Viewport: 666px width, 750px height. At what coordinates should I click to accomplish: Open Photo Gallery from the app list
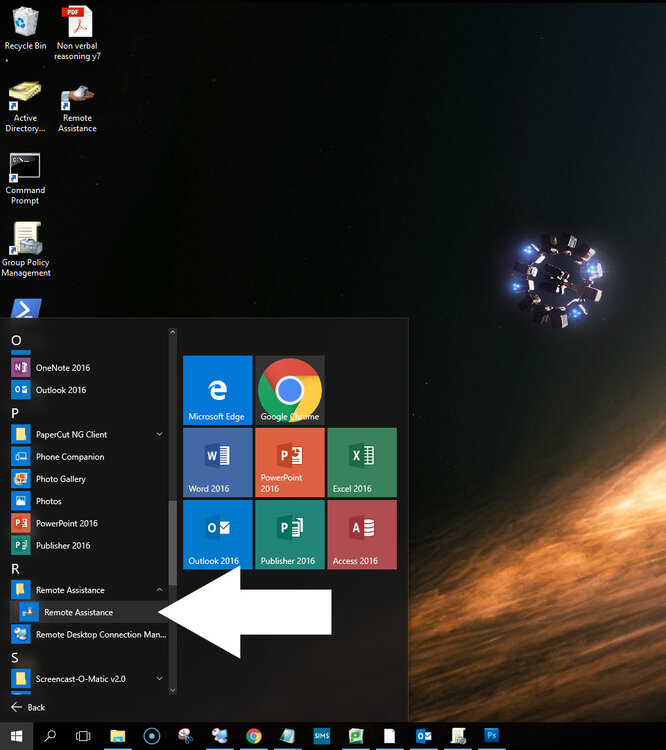(89, 479)
